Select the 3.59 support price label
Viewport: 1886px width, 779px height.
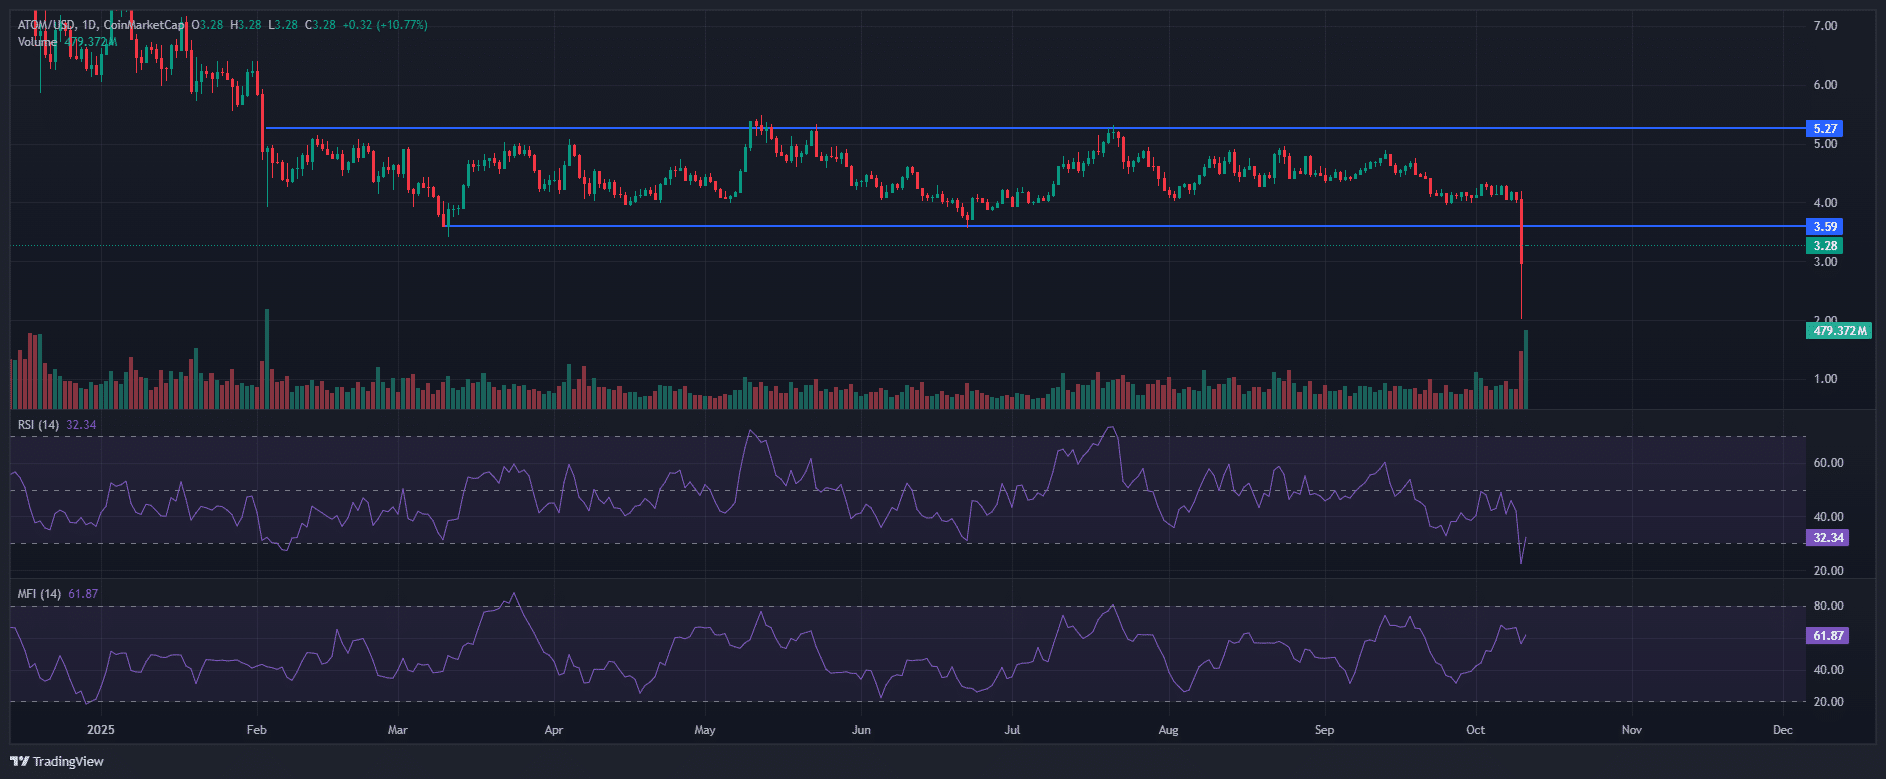(1825, 227)
